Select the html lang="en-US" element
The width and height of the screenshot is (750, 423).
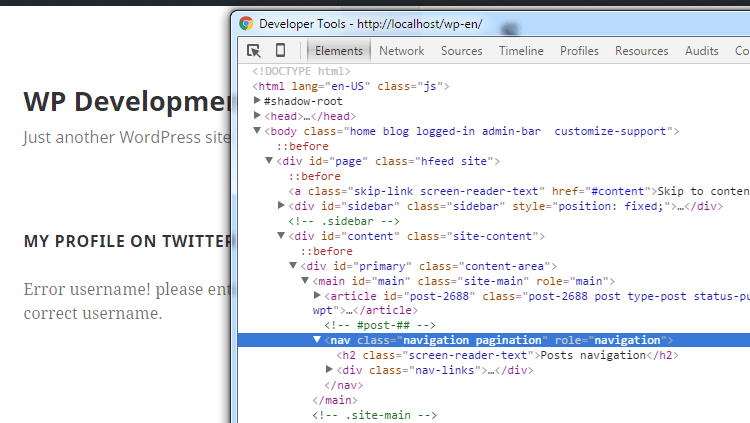click(351, 86)
